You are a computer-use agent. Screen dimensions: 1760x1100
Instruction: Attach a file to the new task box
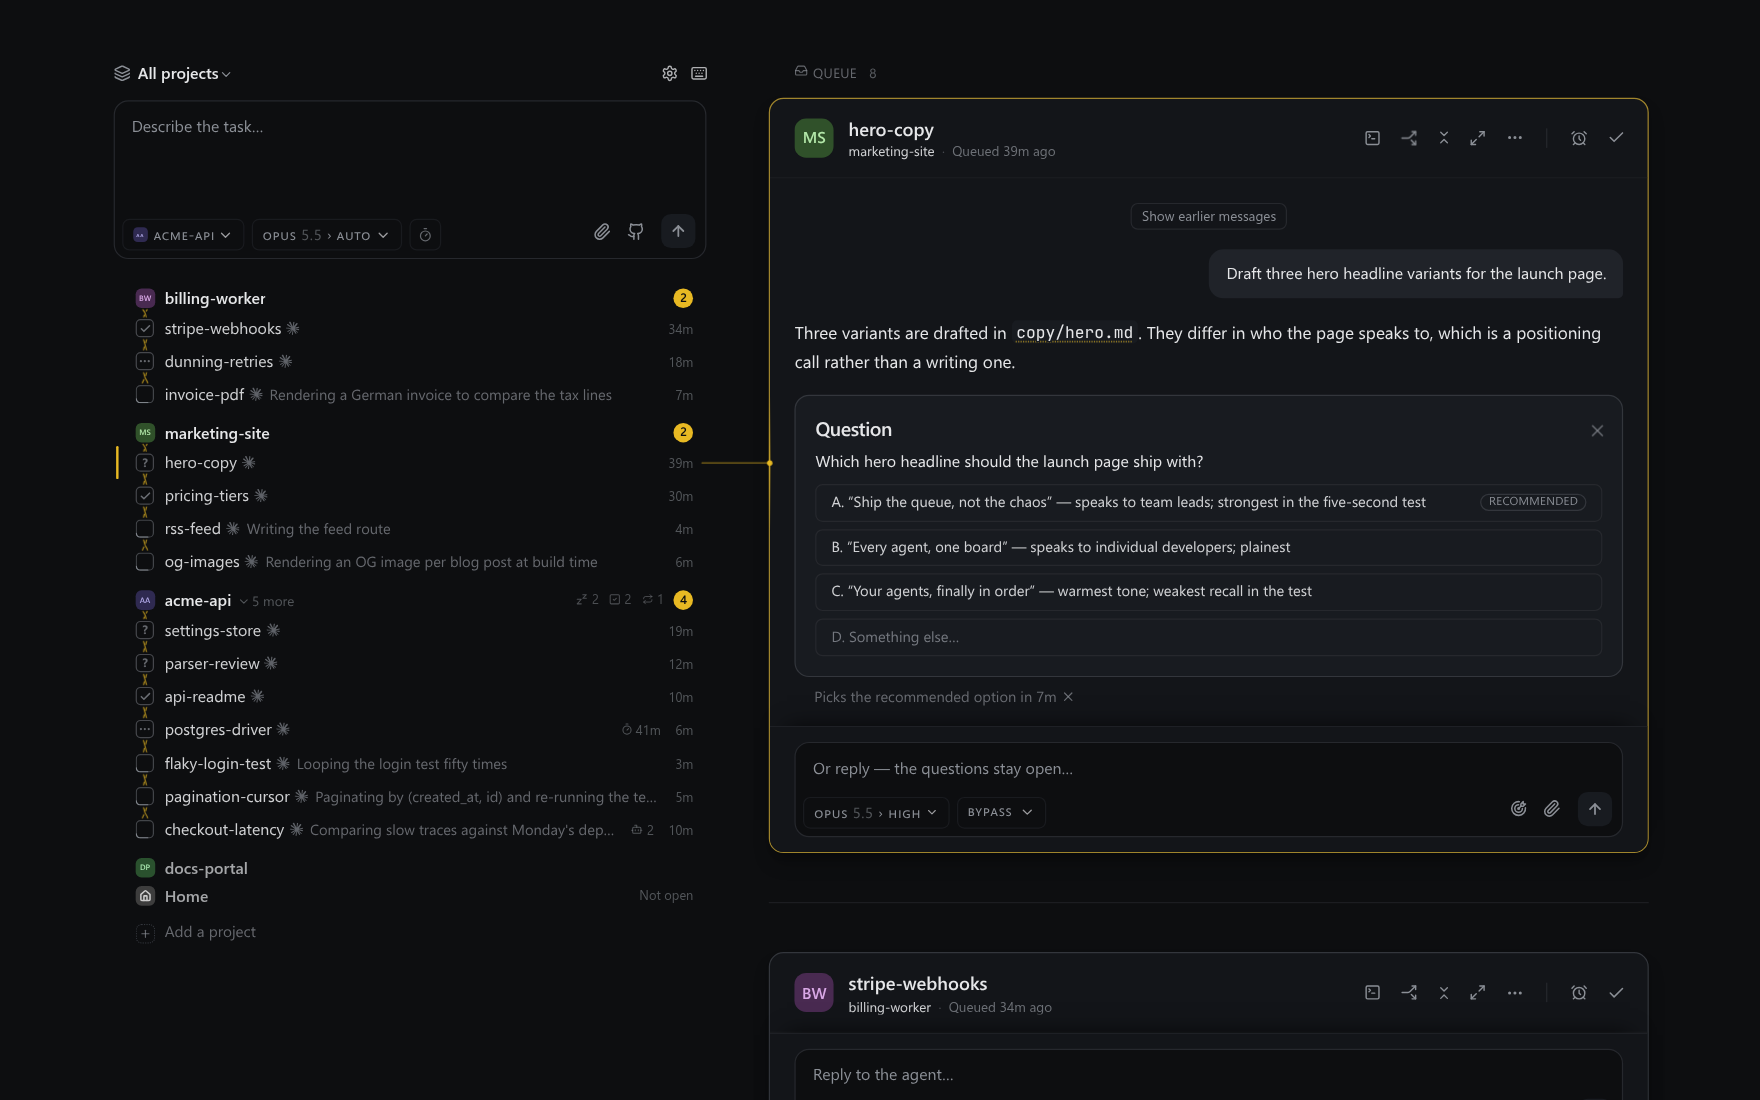click(602, 232)
